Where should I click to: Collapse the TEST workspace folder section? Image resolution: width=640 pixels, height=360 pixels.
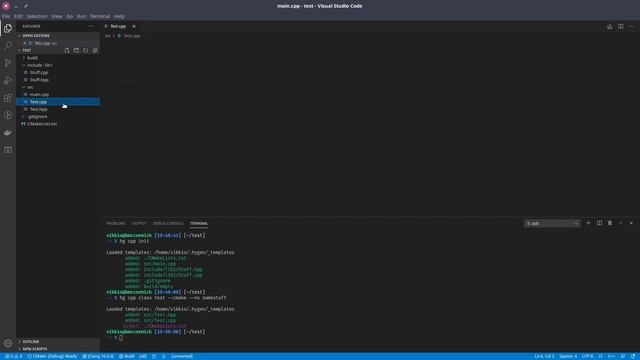41,50
